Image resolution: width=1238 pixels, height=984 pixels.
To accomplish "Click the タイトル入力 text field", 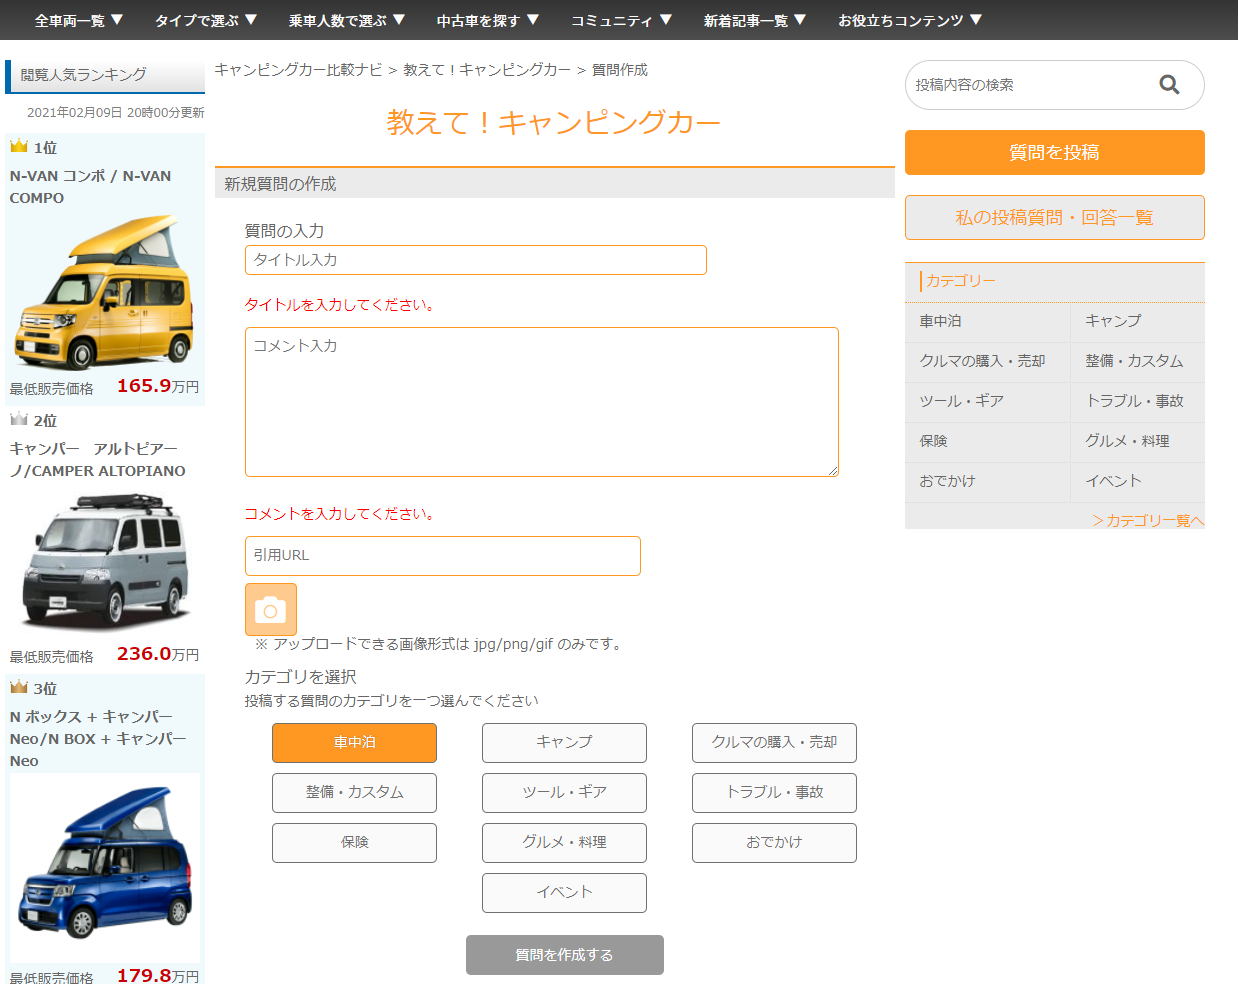I will [x=475, y=260].
